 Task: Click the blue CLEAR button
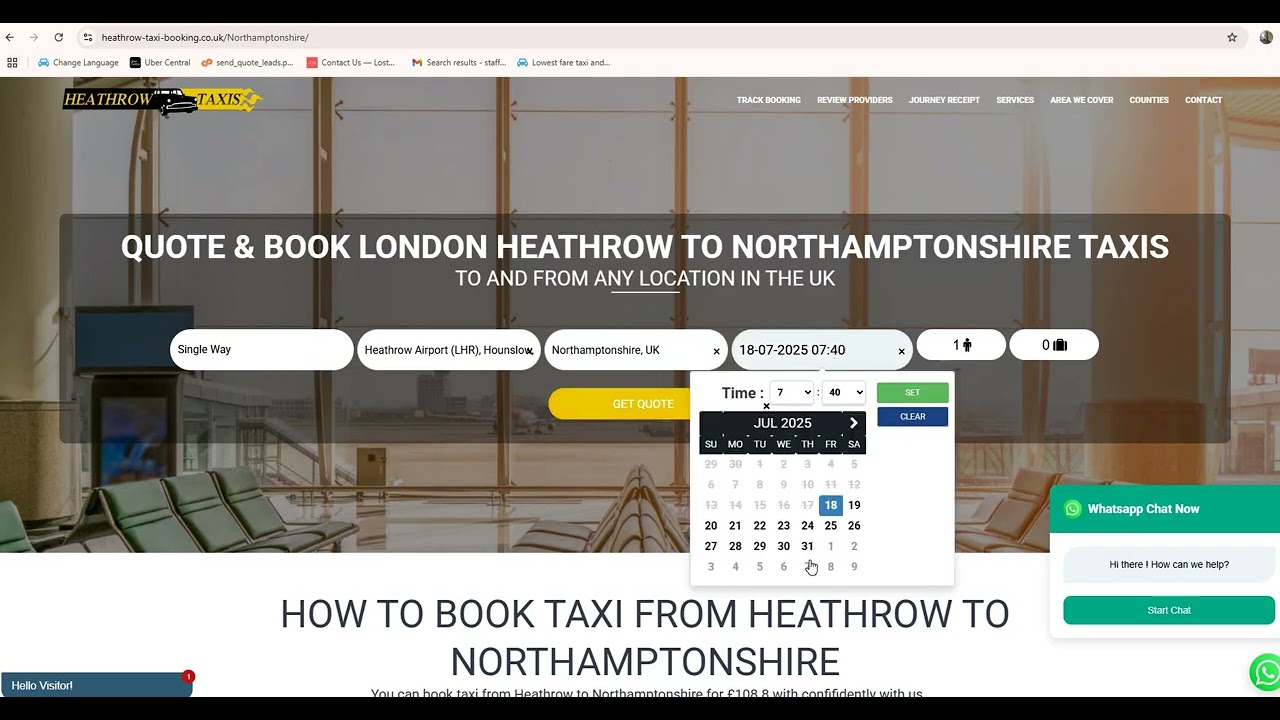[x=912, y=417]
